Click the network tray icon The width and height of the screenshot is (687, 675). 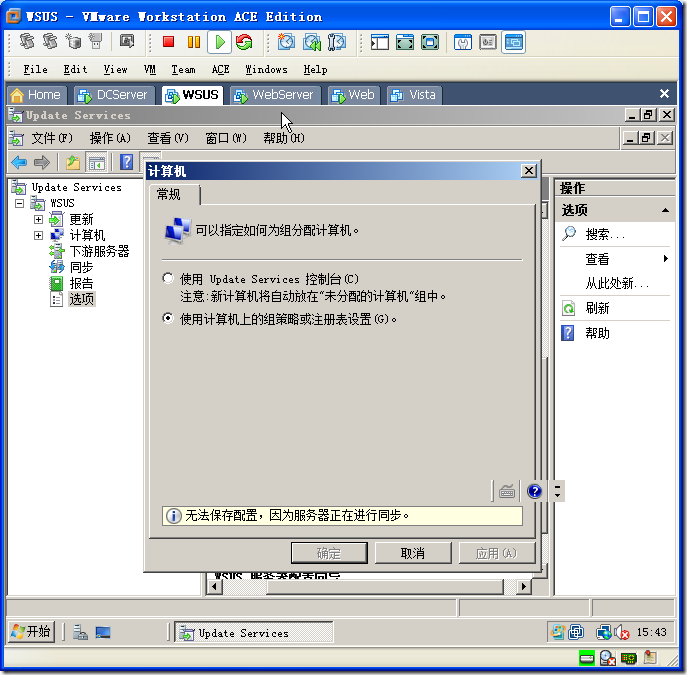click(x=603, y=633)
